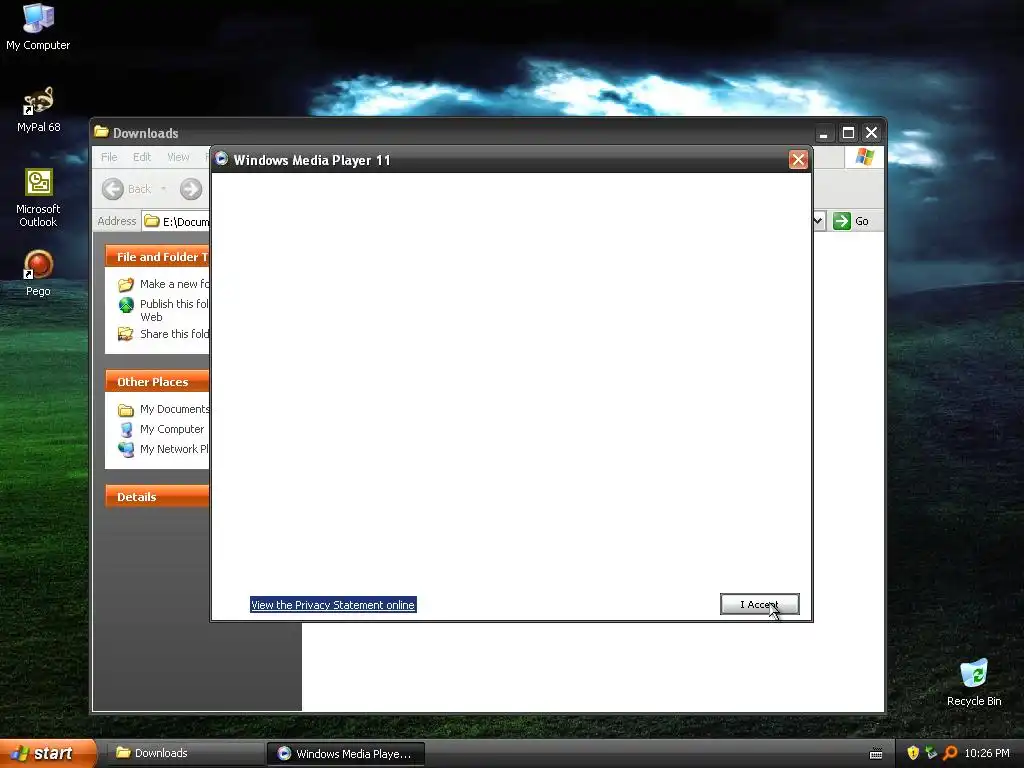Launch MyPal 68 browser shortcut
Viewport: 1024px width, 768px height.
pos(38,110)
